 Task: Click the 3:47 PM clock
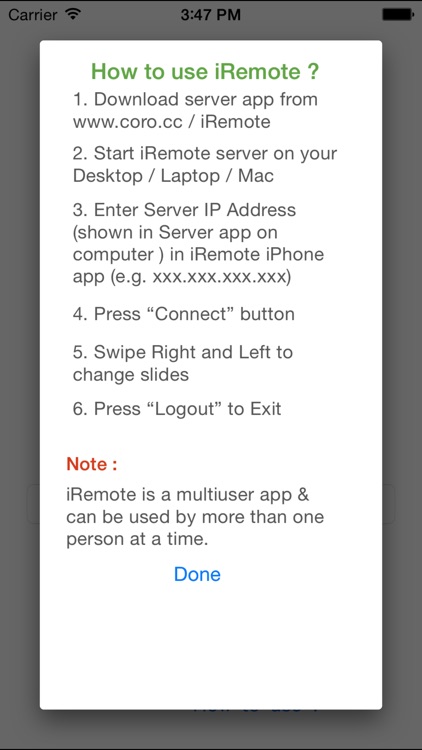(211, 15)
